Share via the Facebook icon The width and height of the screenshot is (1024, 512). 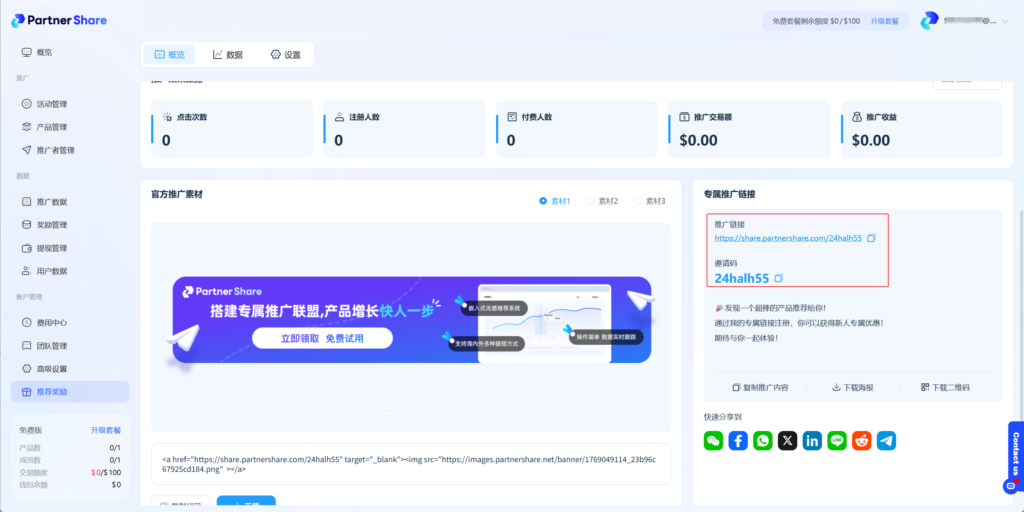pyautogui.click(x=738, y=440)
